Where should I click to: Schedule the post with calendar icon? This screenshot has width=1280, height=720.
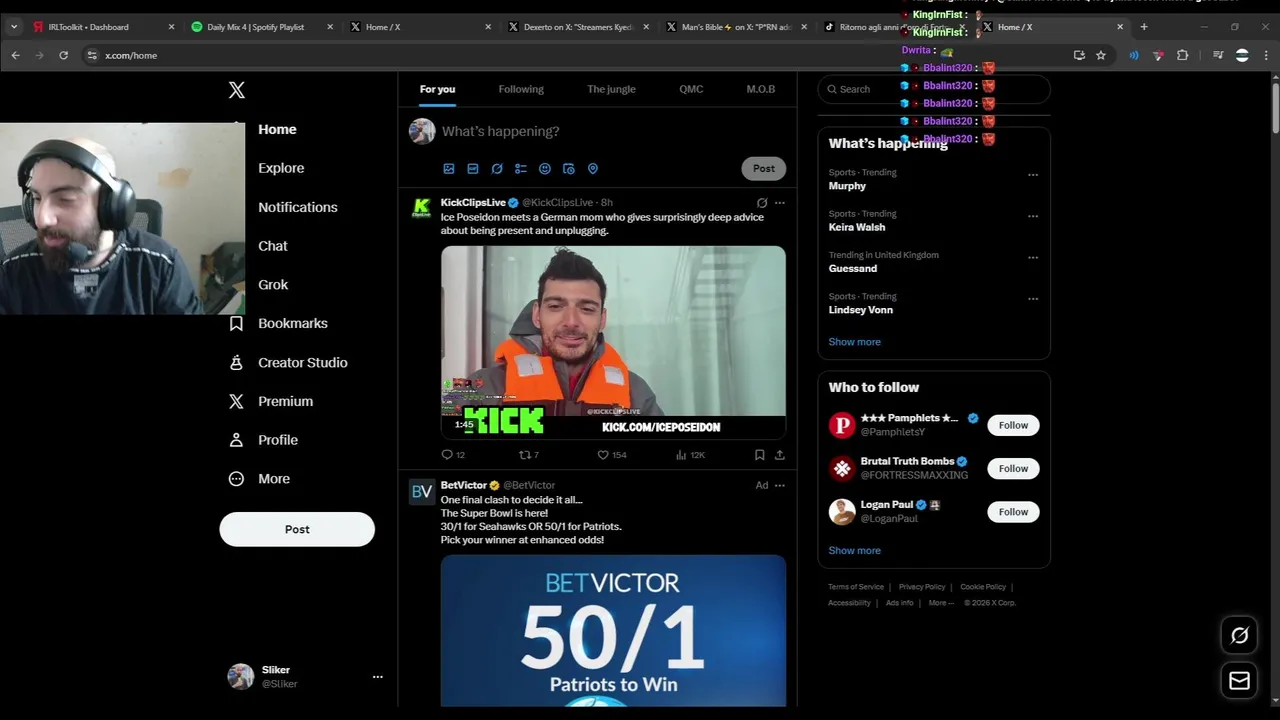point(569,169)
